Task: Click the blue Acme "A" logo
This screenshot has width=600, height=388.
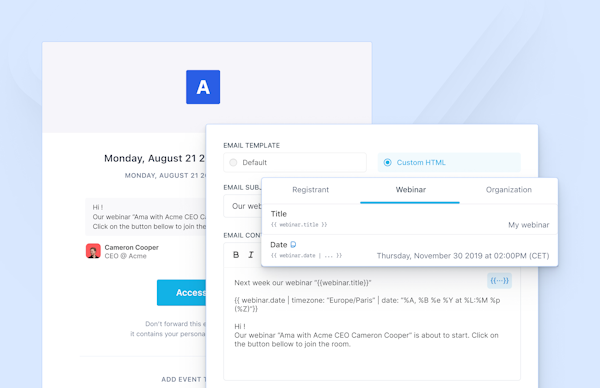Action: coord(203,87)
